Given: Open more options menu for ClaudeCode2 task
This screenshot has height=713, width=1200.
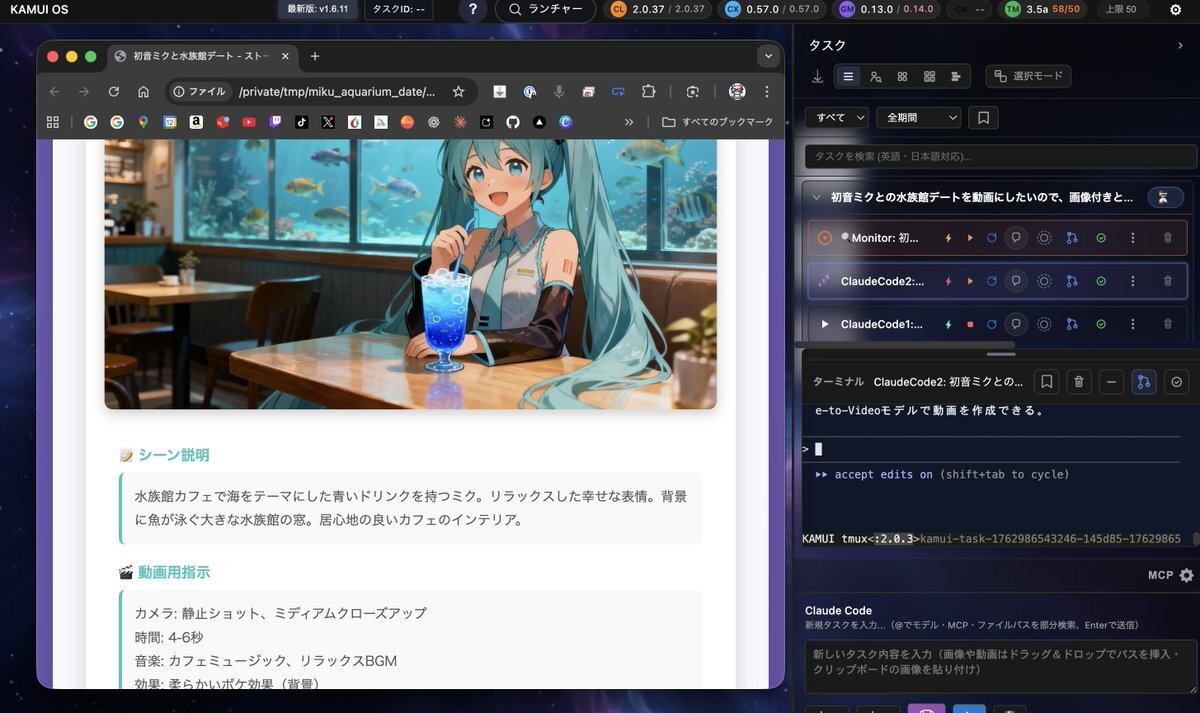Looking at the screenshot, I should [x=1132, y=281].
